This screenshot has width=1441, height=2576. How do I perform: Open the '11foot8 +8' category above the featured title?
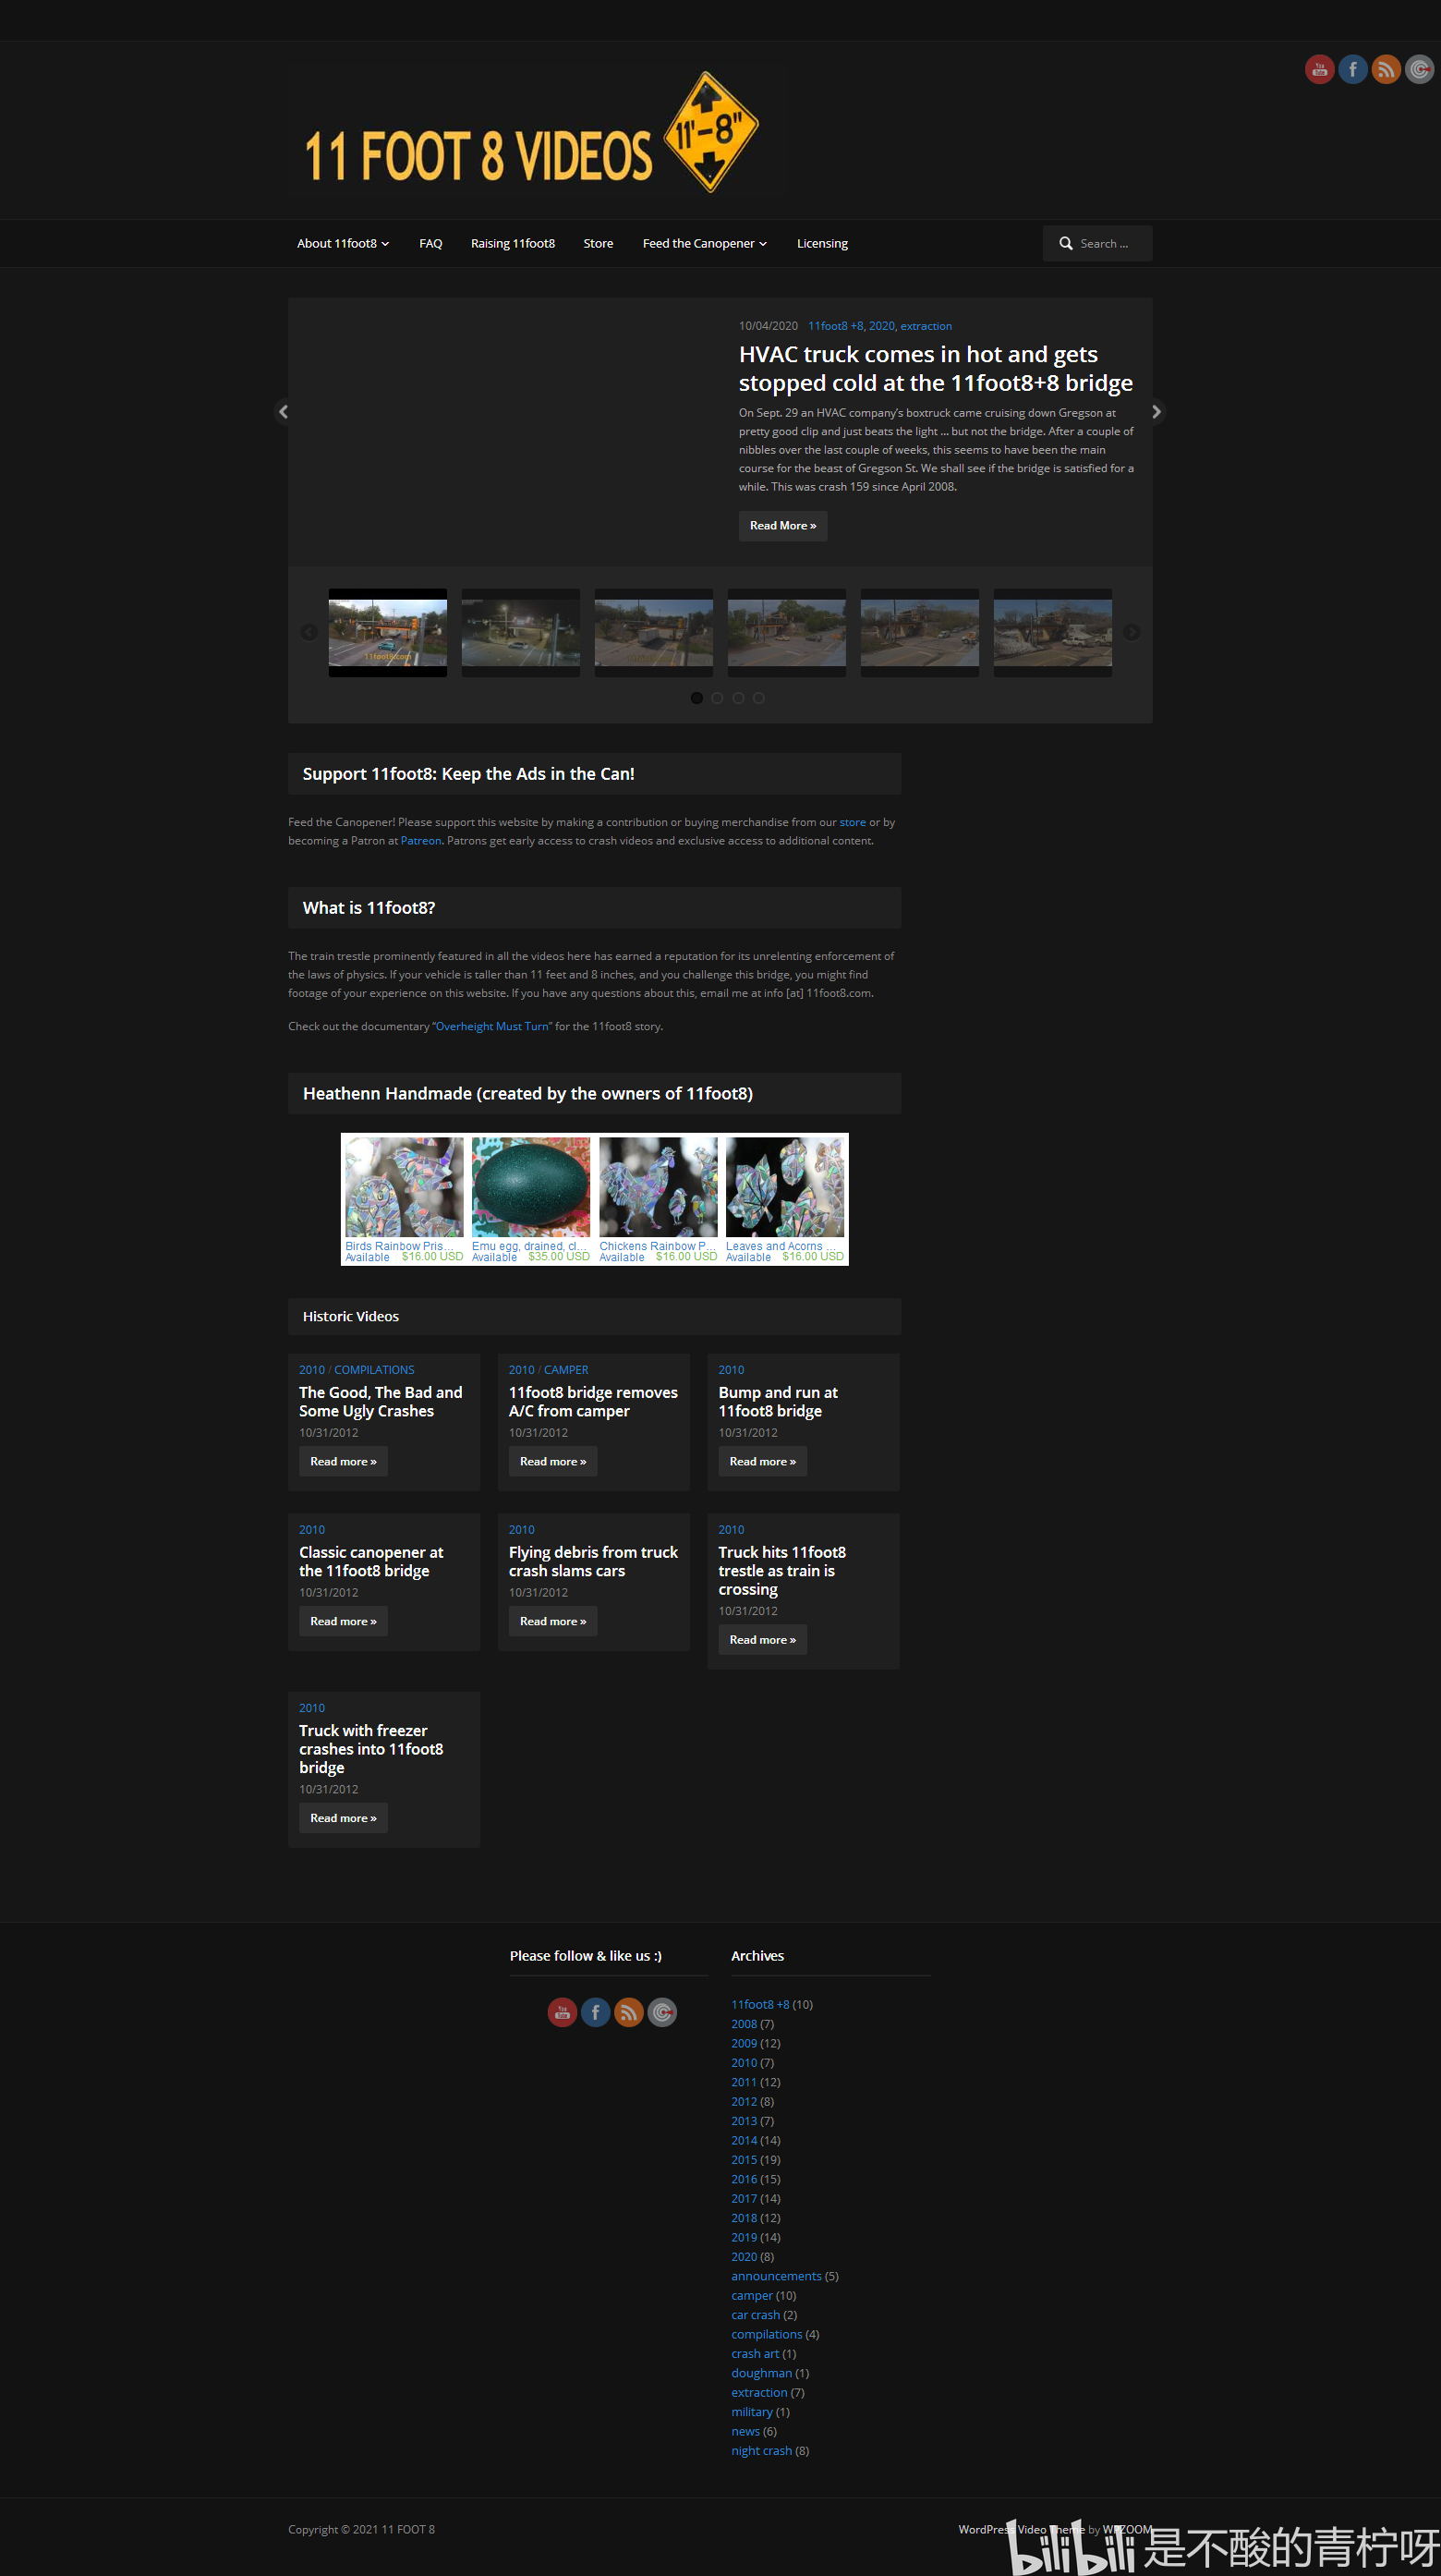click(836, 326)
